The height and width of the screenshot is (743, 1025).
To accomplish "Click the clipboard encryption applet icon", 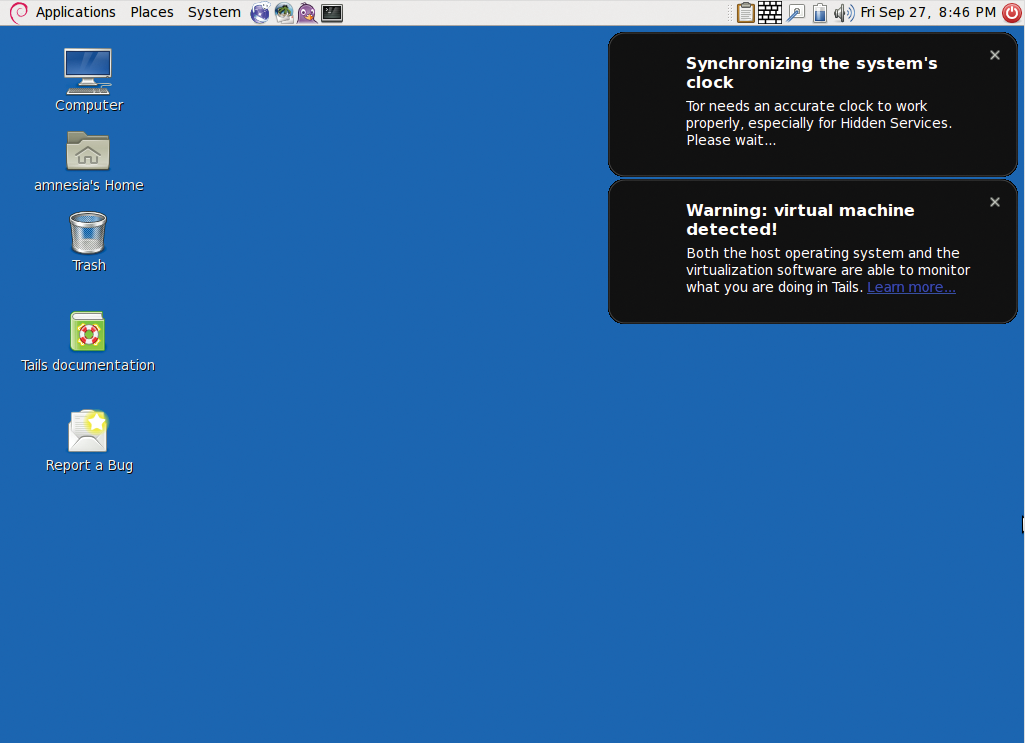I will [745, 13].
